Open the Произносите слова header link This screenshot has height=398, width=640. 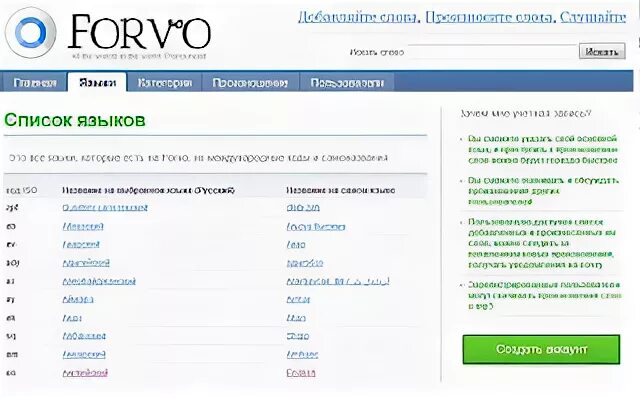pos(490,17)
